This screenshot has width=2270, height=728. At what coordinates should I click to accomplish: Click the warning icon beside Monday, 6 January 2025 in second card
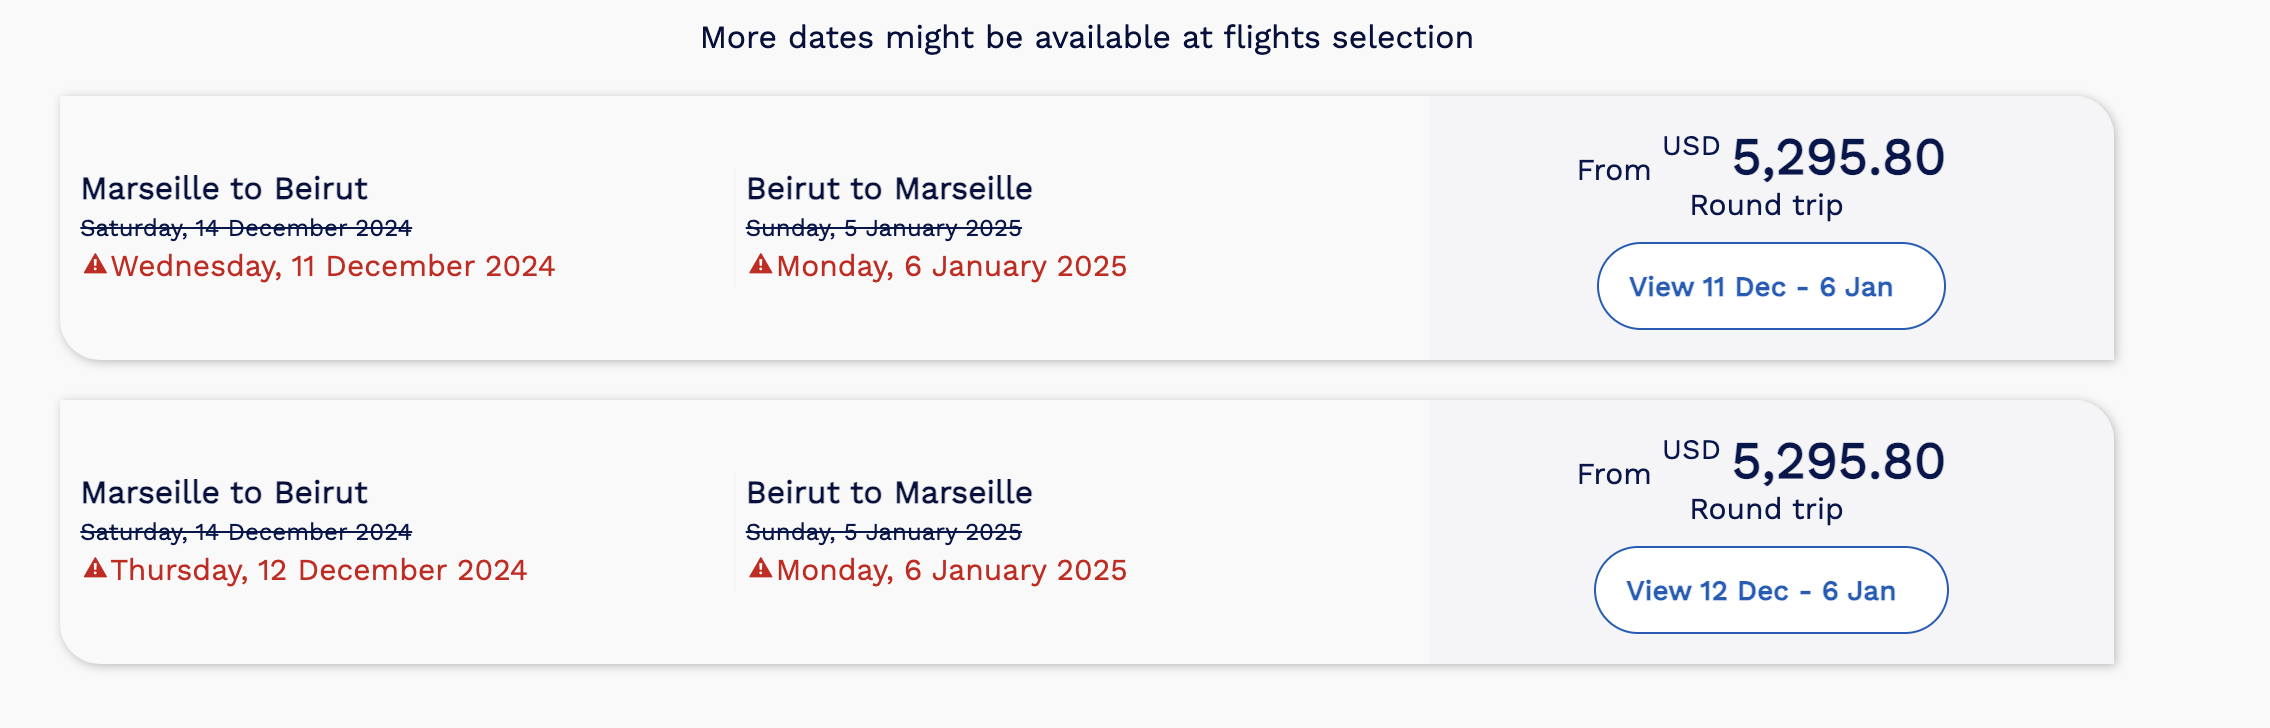click(762, 570)
